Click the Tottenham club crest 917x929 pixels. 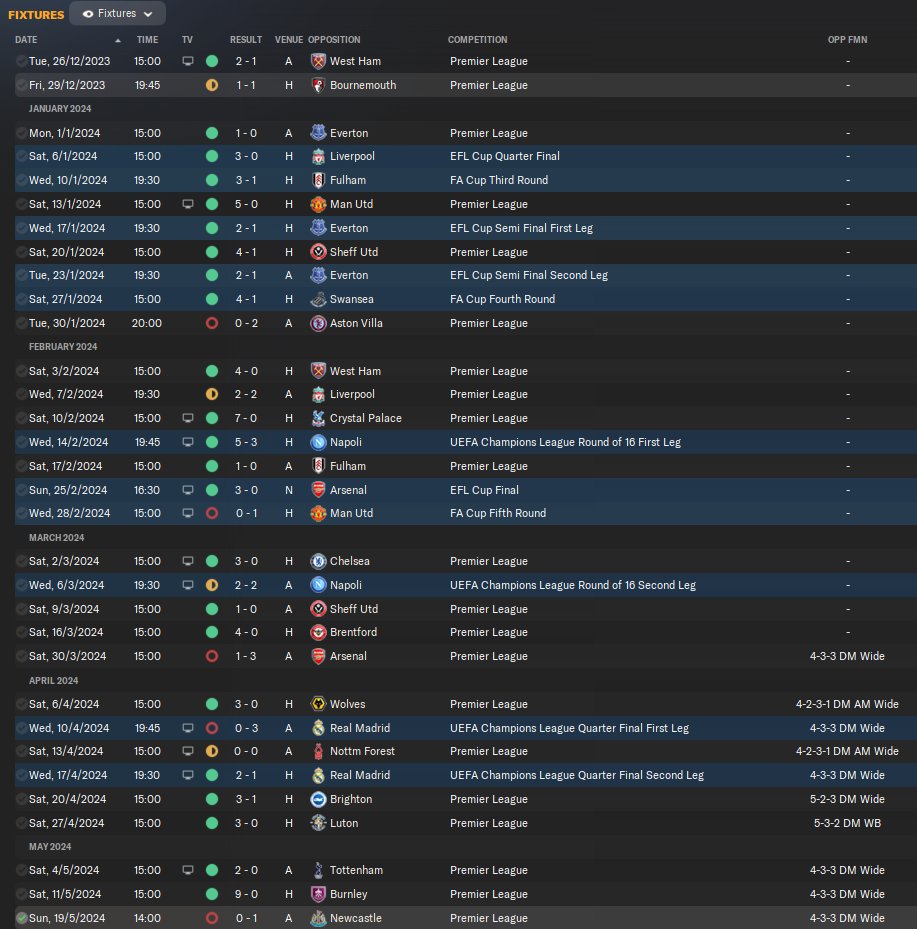click(318, 870)
